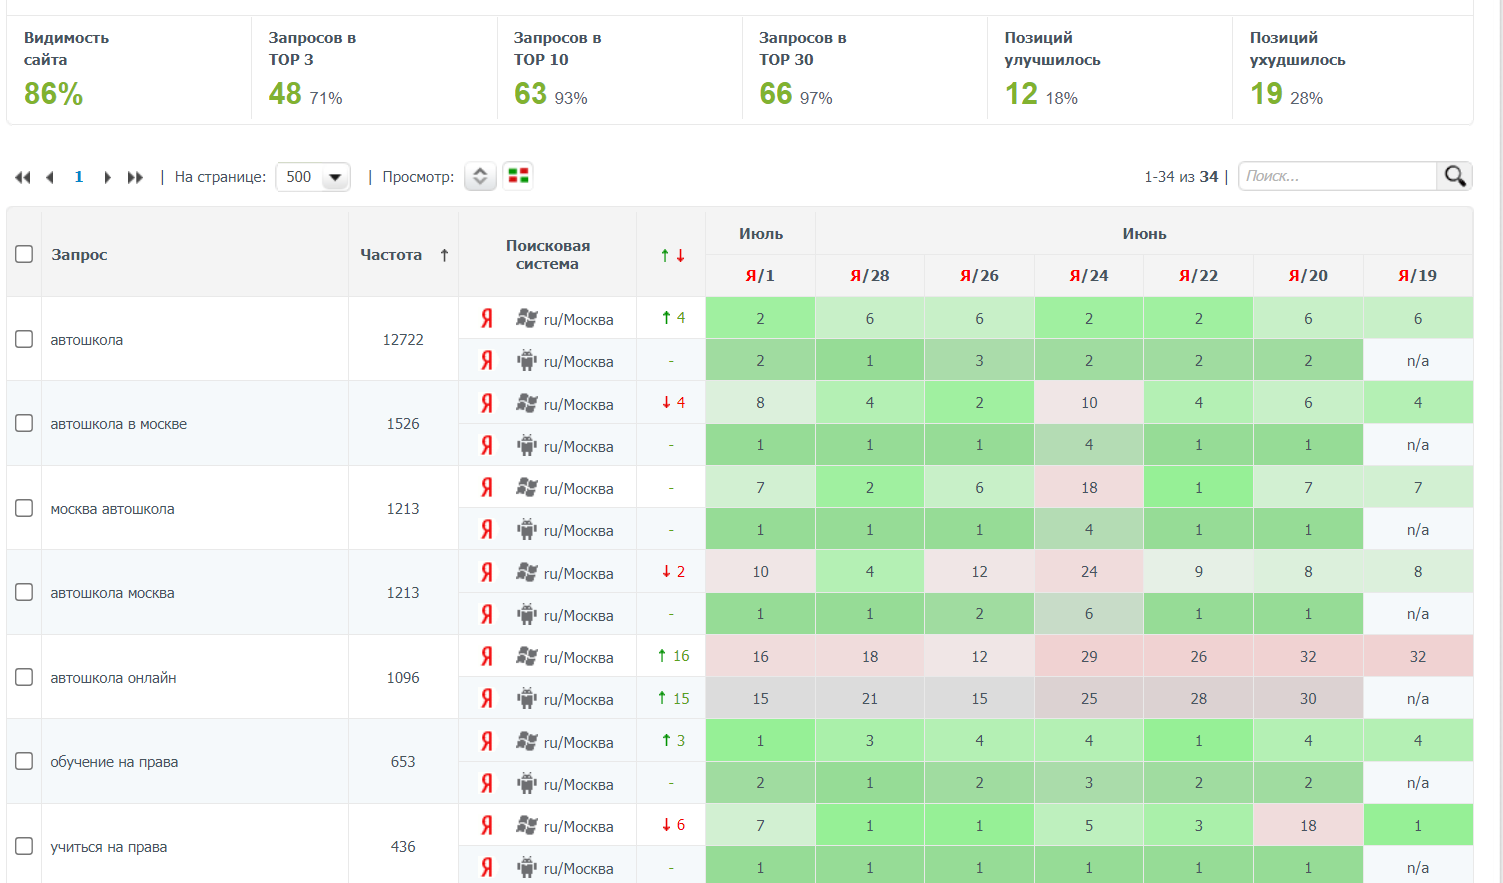Click the Поиск search input field
Viewport: 1503px width, 883px height.
pyautogui.click(x=1338, y=176)
